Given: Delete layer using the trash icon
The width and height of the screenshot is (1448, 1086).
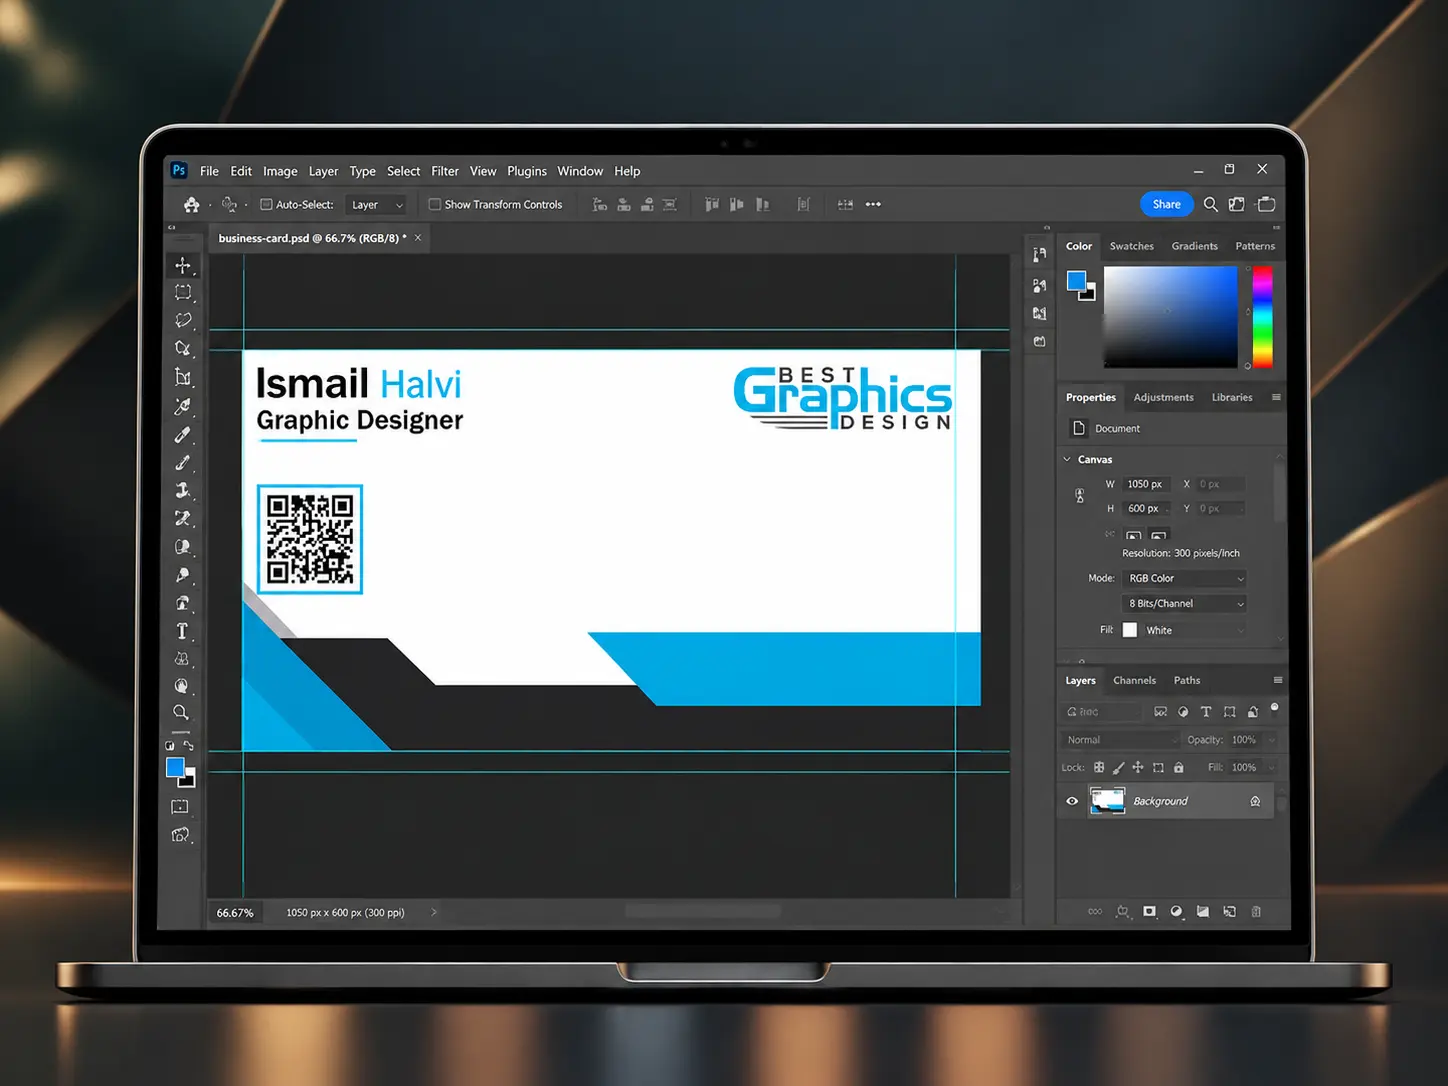Looking at the screenshot, I should pyautogui.click(x=1257, y=912).
